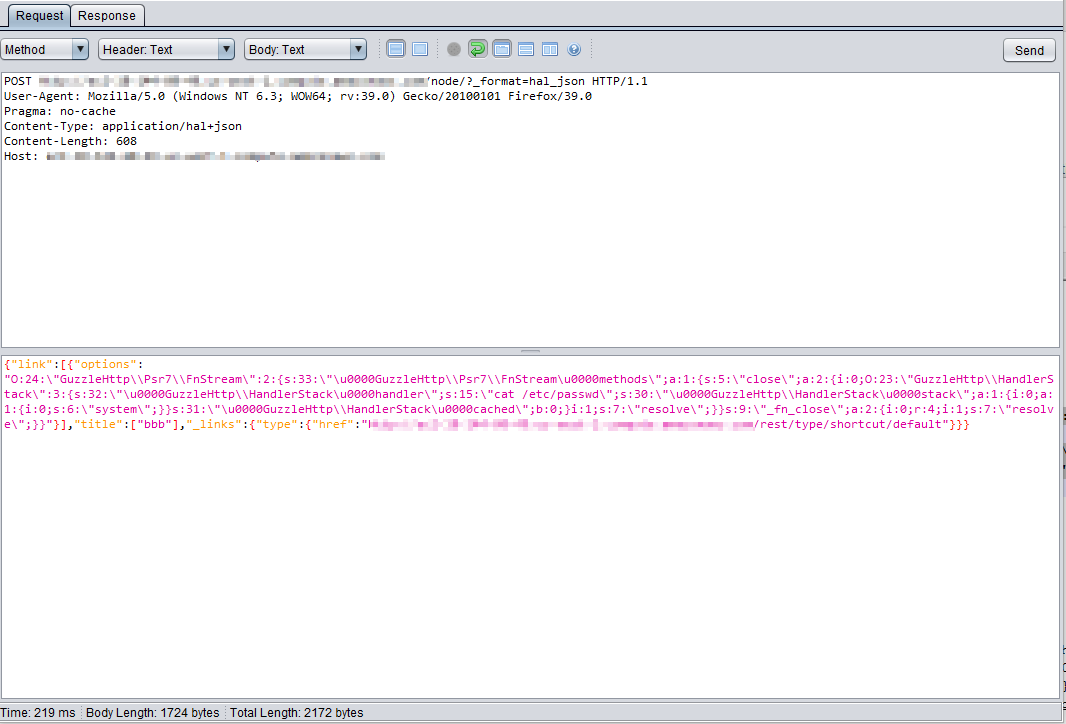The image size is (1066, 724).
Task: Select the tabbed request/response layout icon
Action: tap(502, 49)
